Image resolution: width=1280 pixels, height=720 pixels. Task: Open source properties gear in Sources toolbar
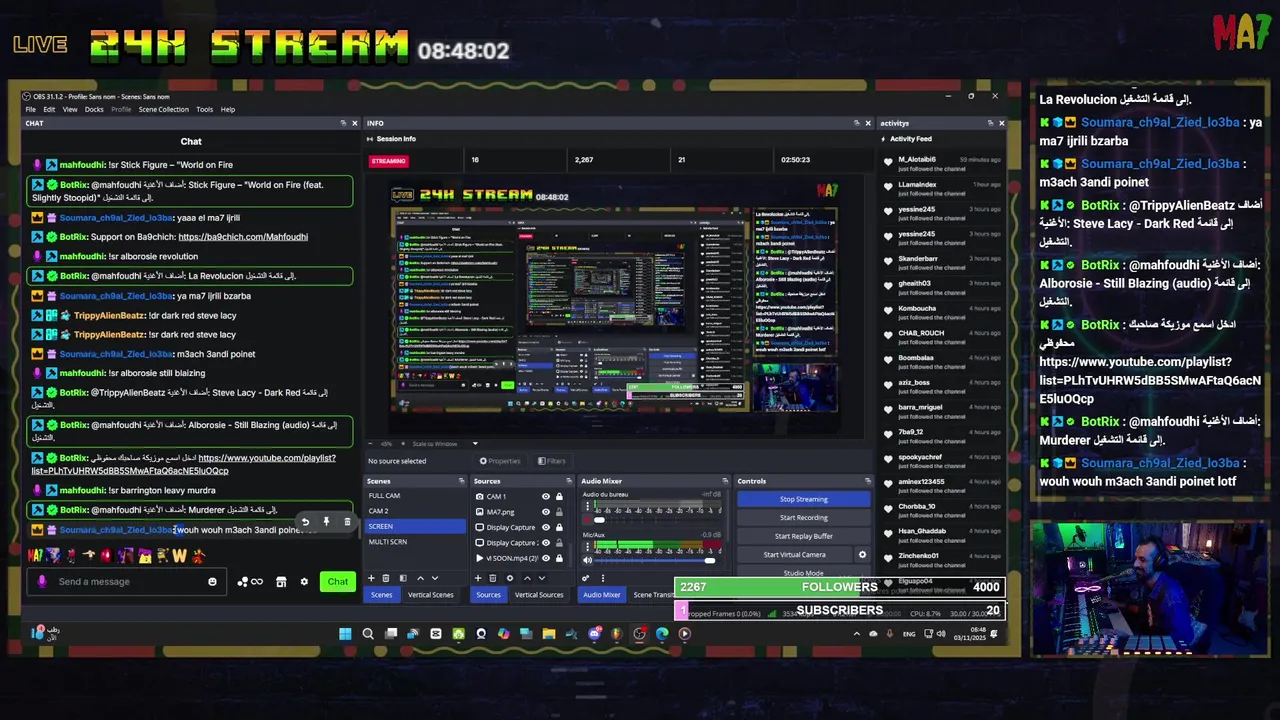pos(510,578)
